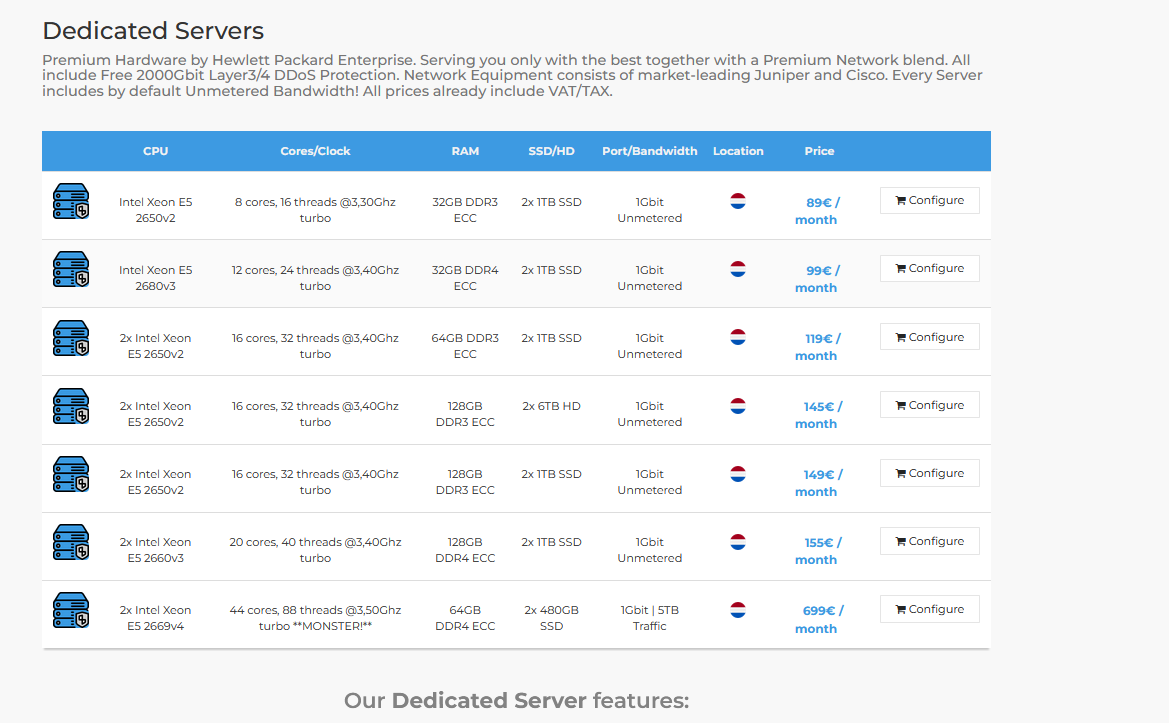Click the Location column header
1169x723 pixels.
[738, 151]
